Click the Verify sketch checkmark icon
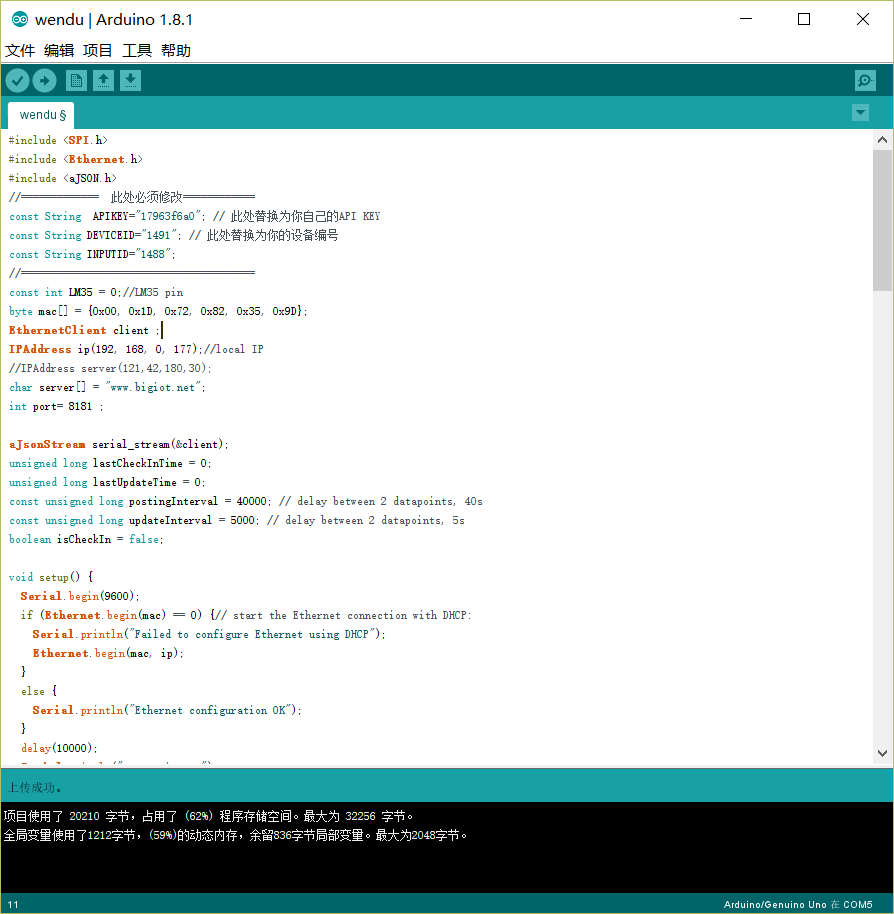 17,81
